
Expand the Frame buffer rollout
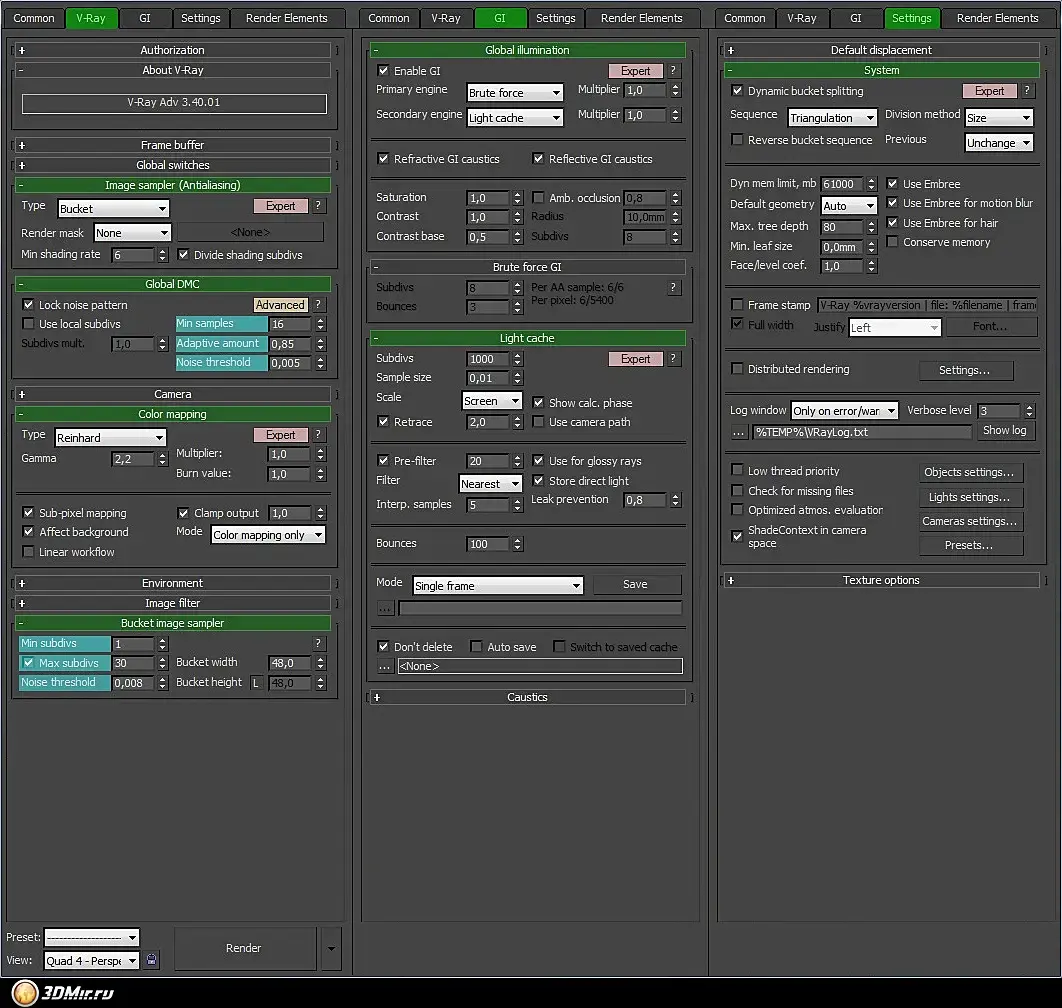pos(172,145)
